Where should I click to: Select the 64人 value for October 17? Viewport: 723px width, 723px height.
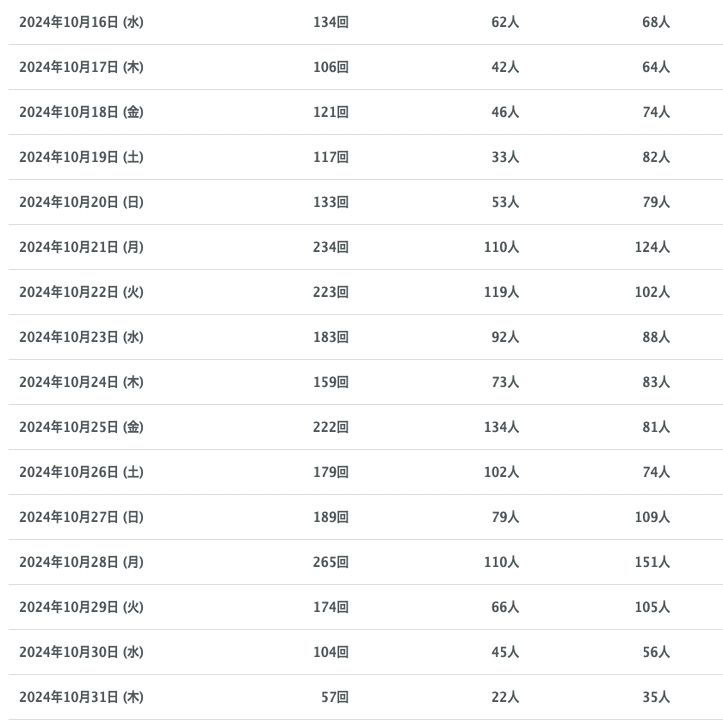(x=656, y=67)
